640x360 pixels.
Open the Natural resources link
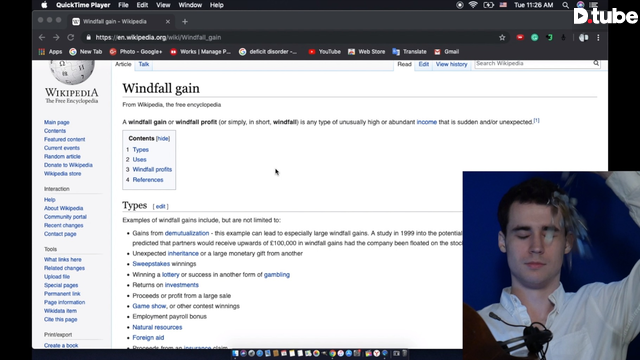click(157, 327)
